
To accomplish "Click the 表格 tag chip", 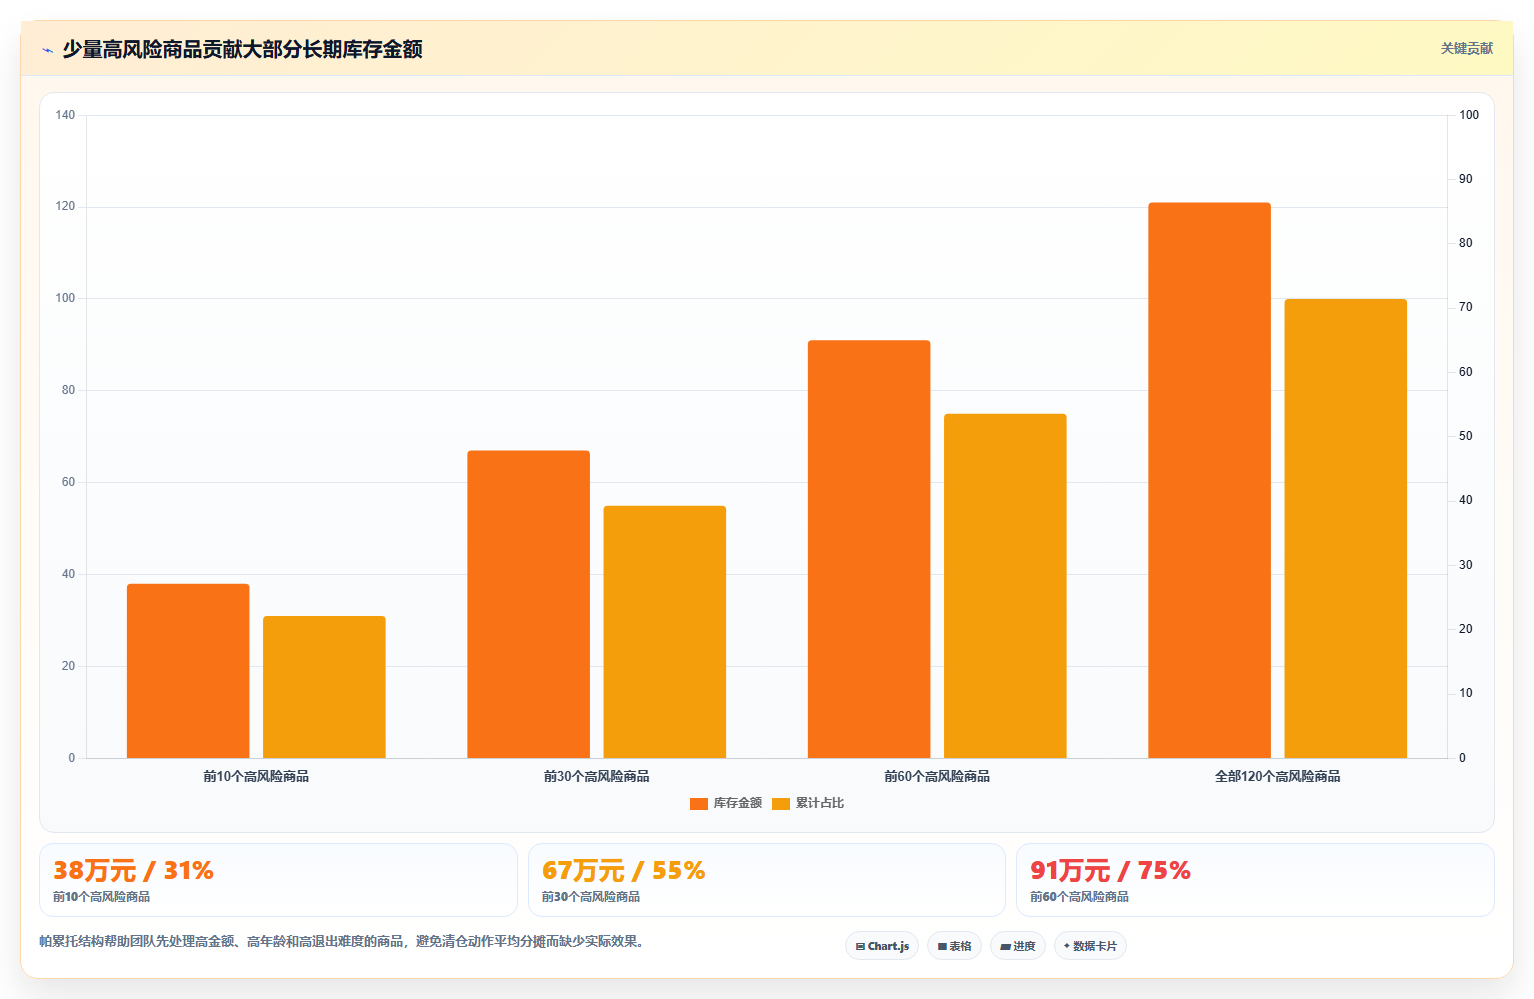I will (954, 946).
